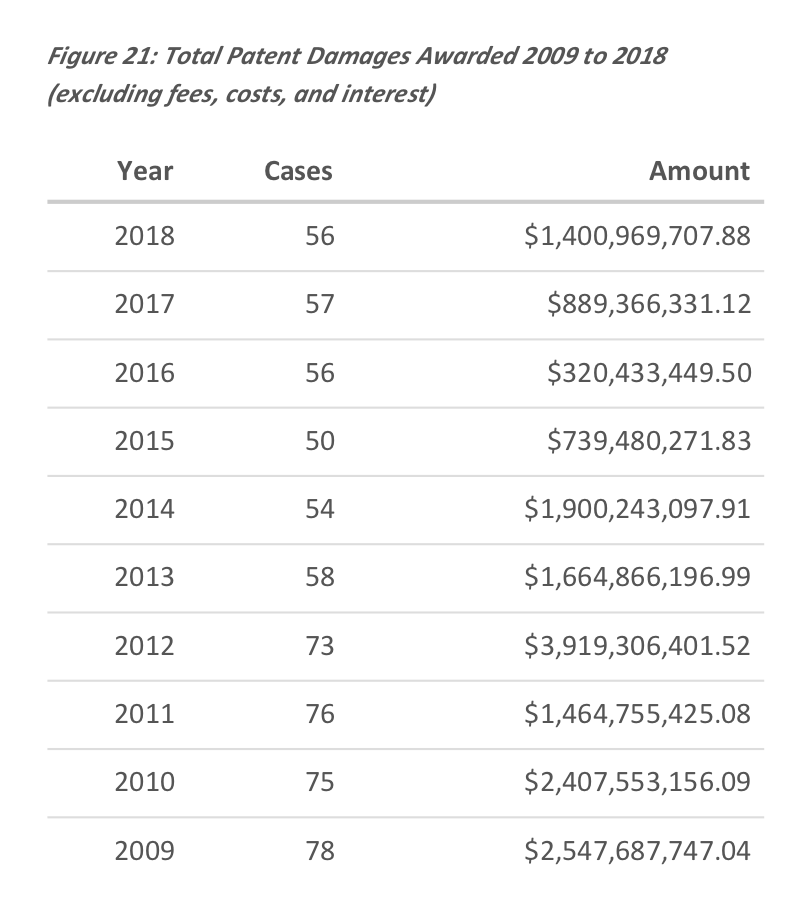Click the Year column header
The height and width of the screenshot is (924, 802).
pyautogui.click(x=145, y=171)
